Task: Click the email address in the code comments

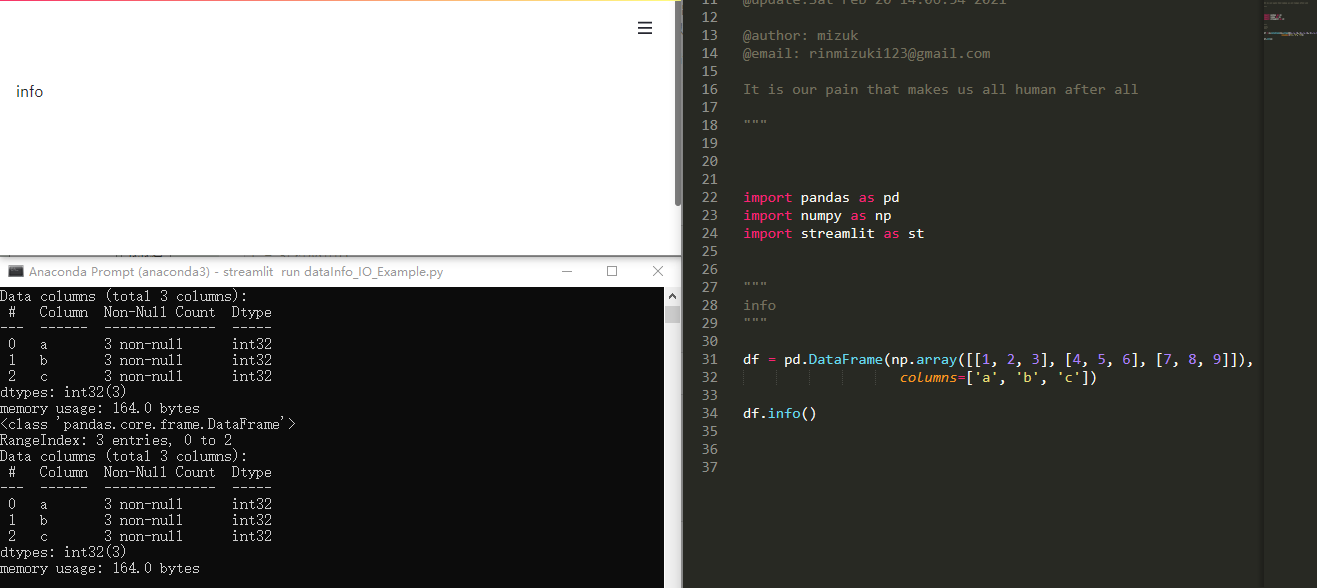Action: [x=899, y=53]
